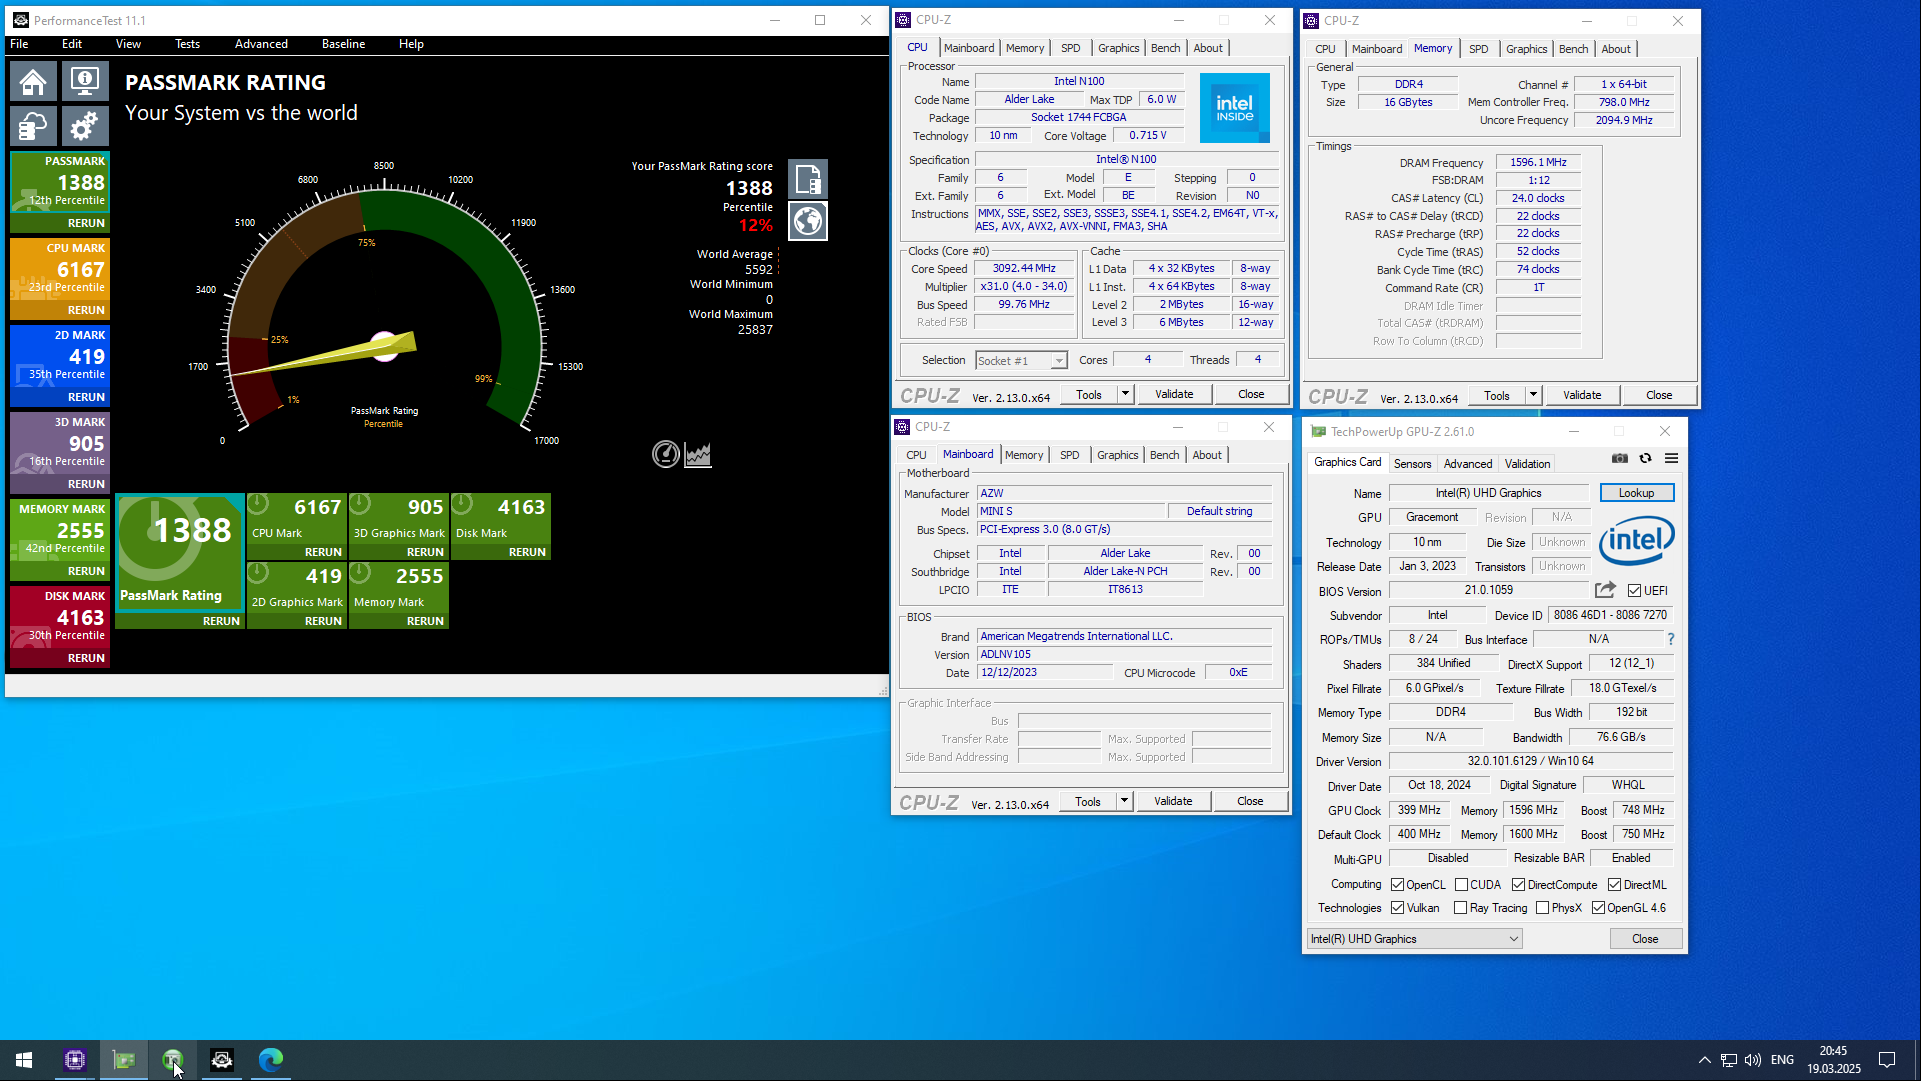The height and width of the screenshot is (1081, 1921).
Task: Toggle the Vulkan checkbox
Action: click(x=1398, y=908)
